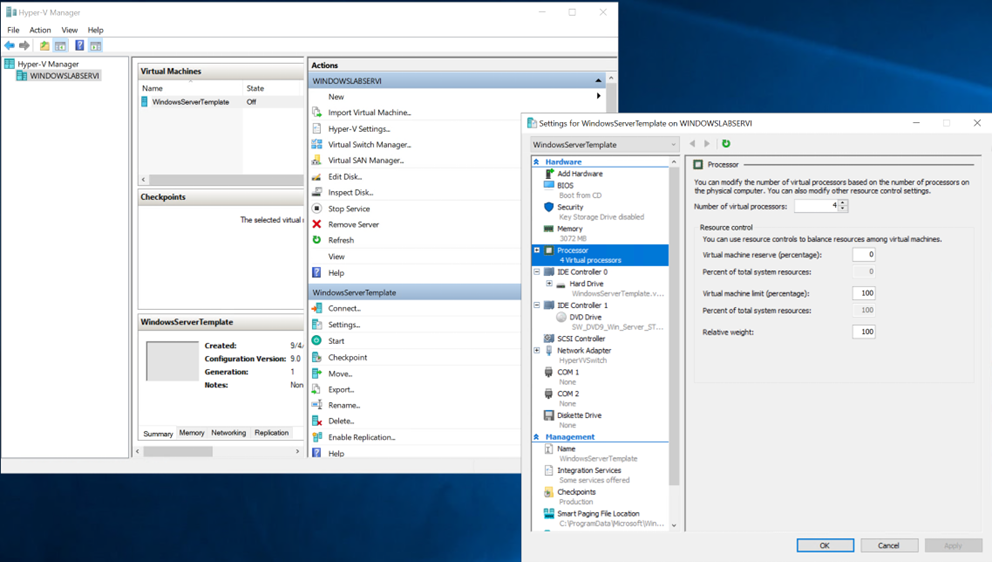
Task: Click the blue Help book toolbar icon
Action: [79, 46]
